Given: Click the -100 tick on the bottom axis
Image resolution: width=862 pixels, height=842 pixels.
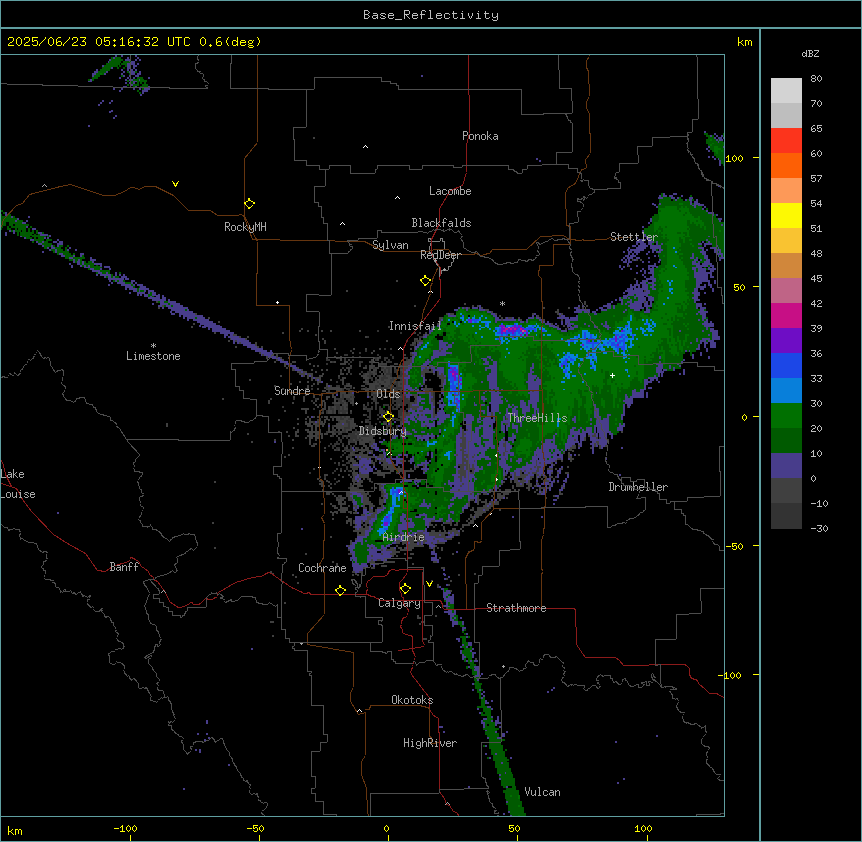Looking at the screenshot, I should click(125, 828).
